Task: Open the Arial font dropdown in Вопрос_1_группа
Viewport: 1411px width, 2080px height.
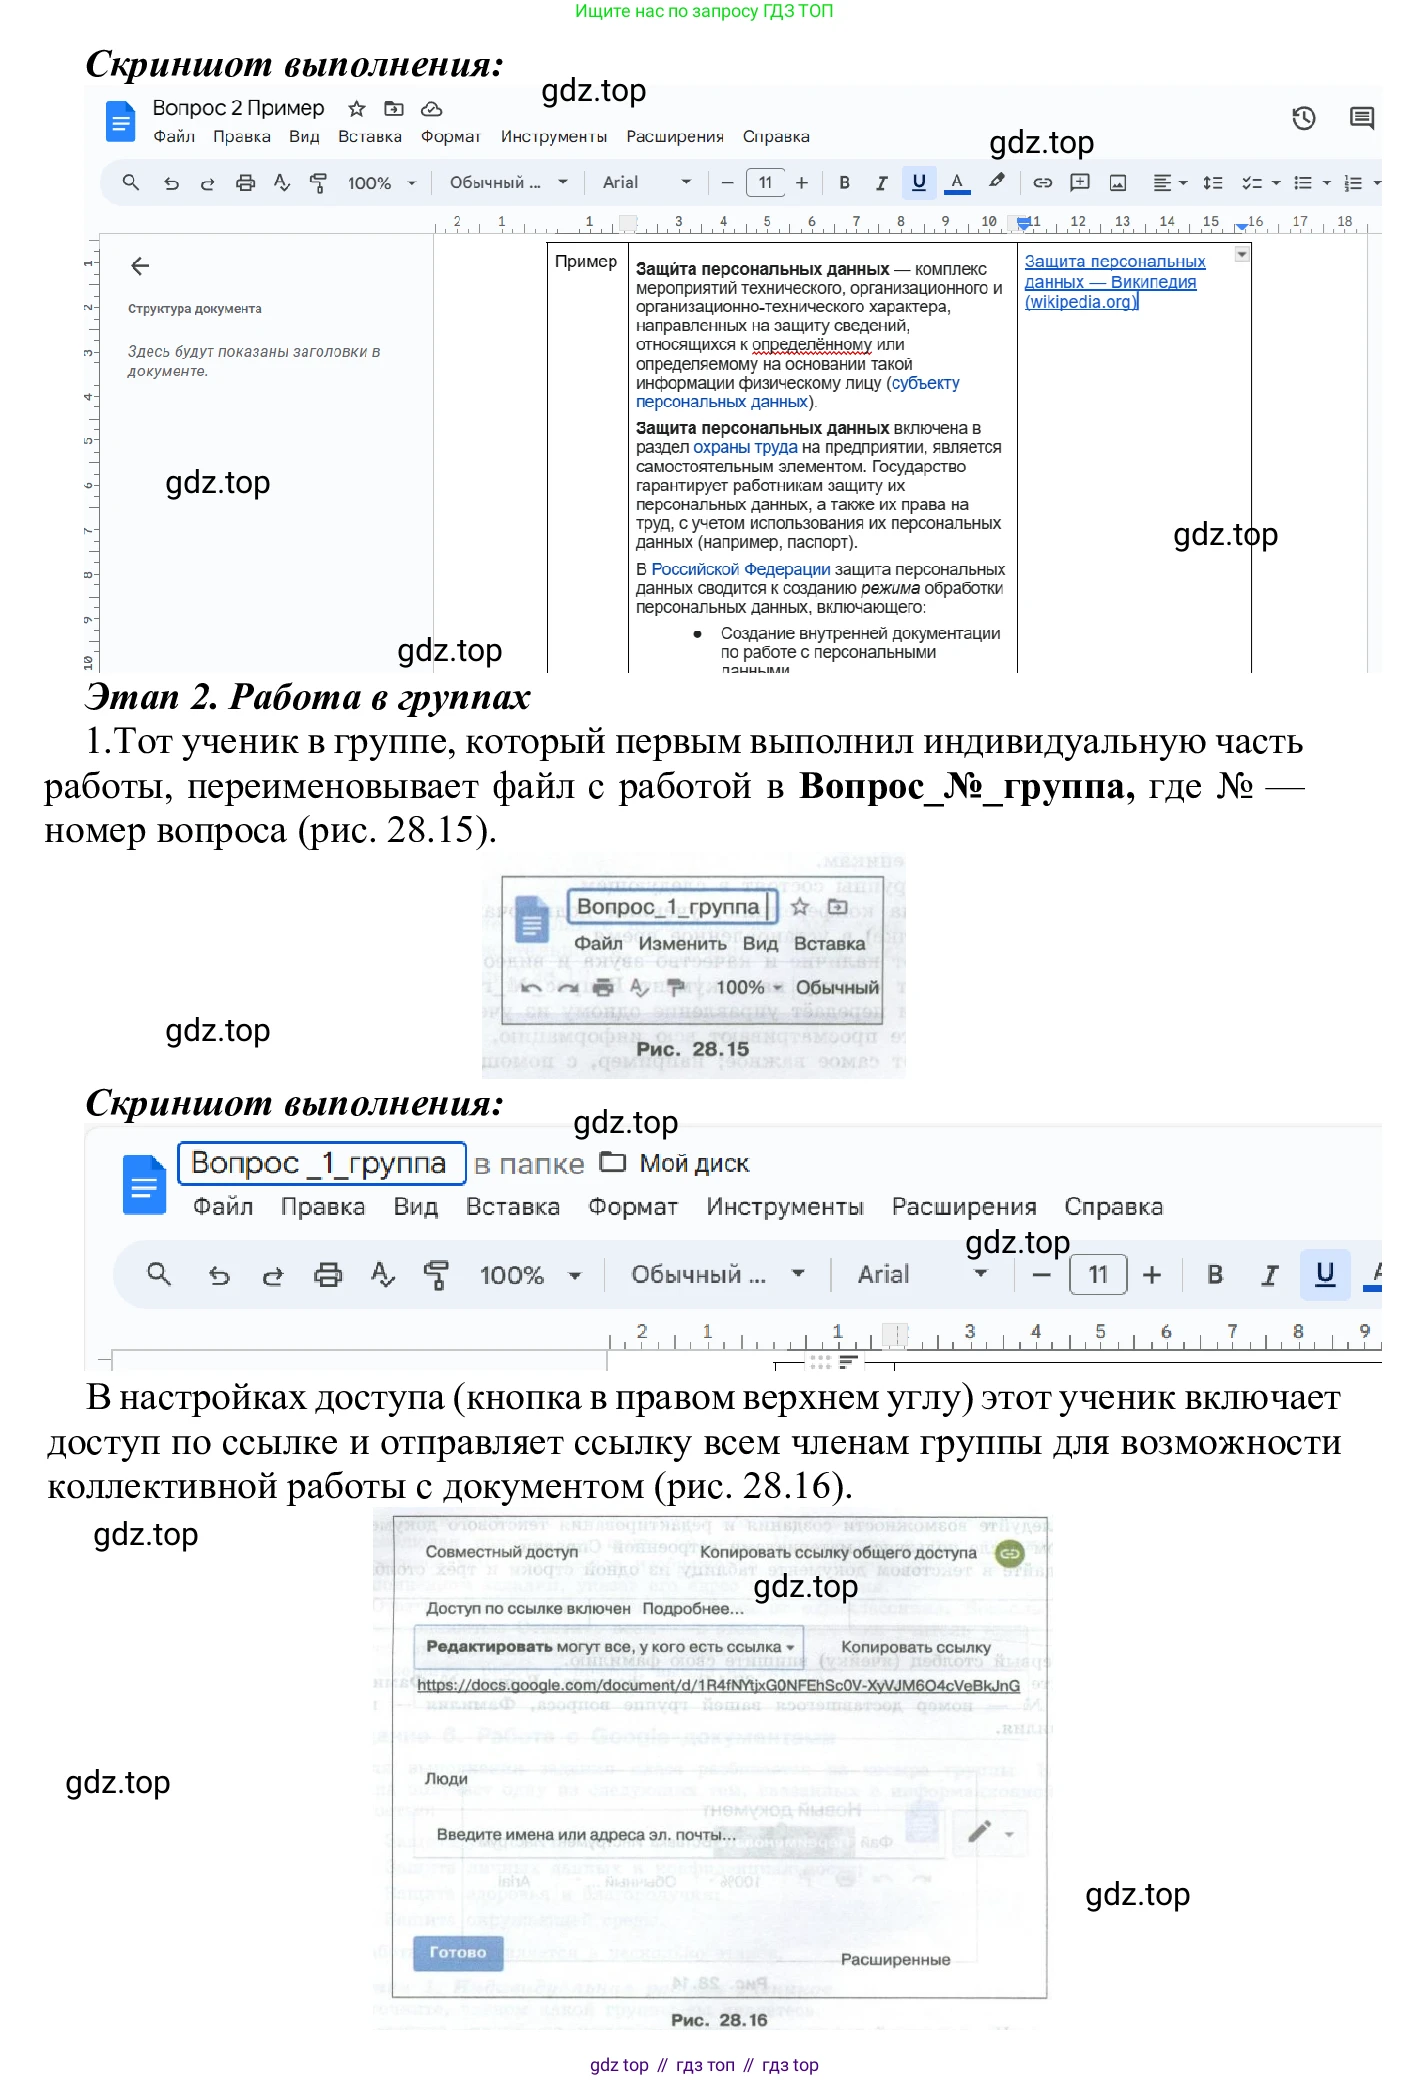Action: [x=922, y=1275]
